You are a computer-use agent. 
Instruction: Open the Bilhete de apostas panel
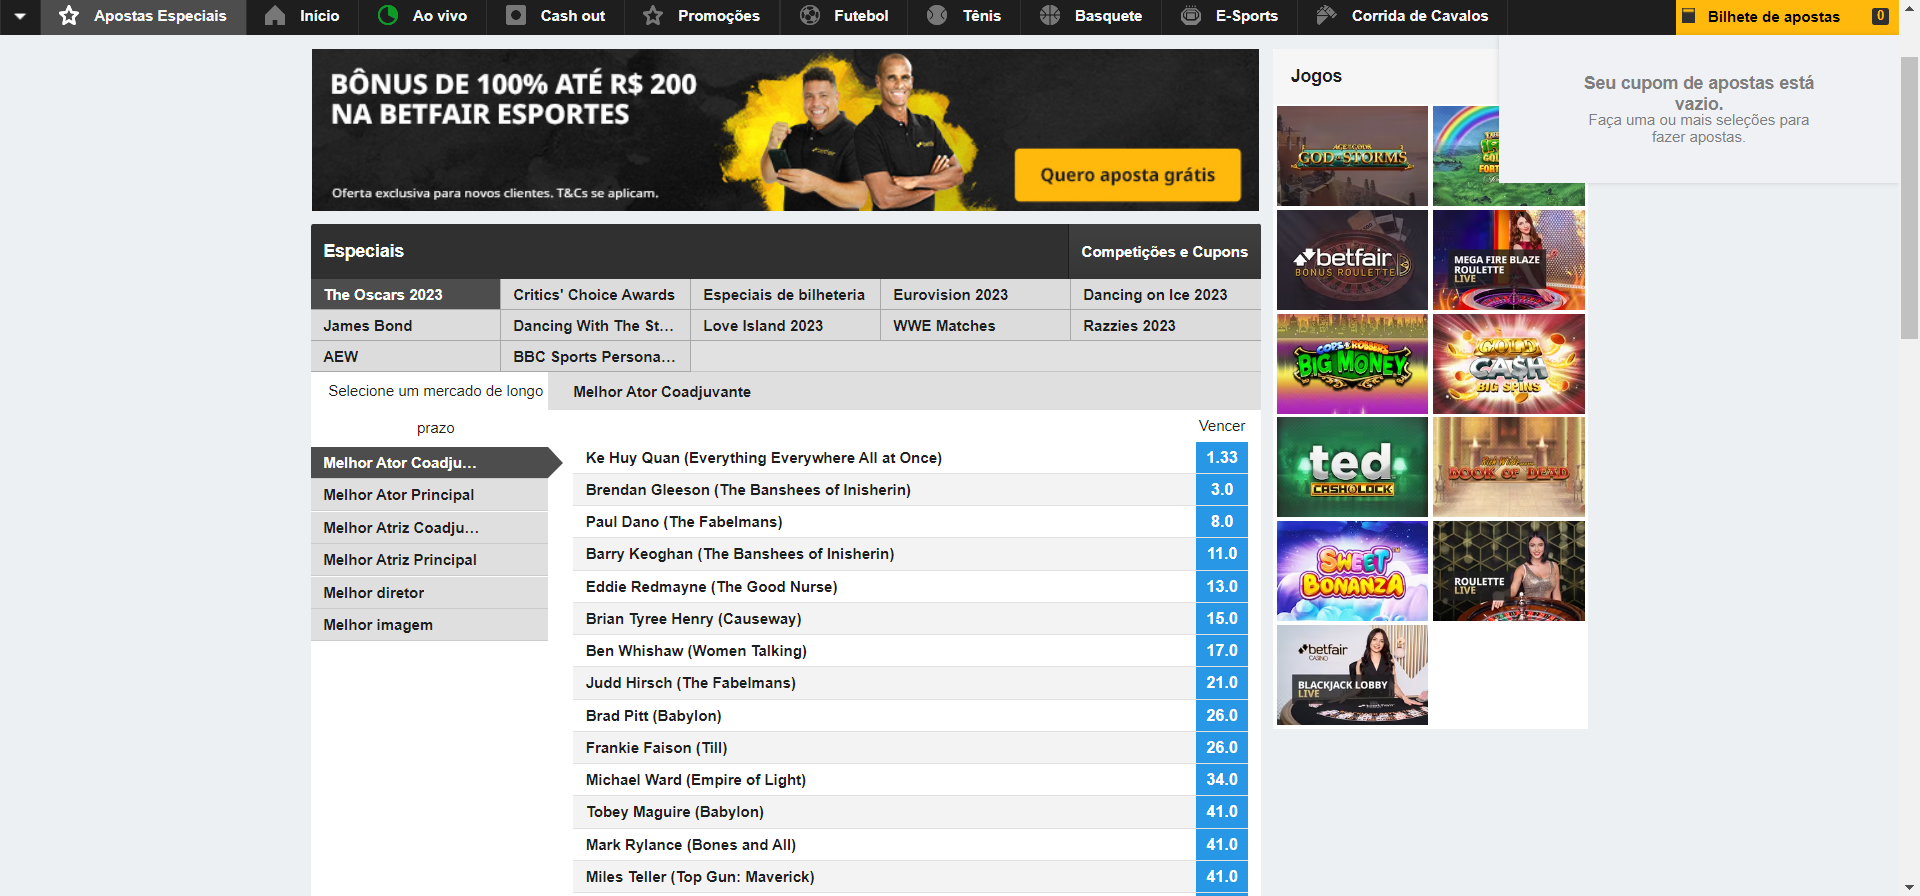click(1787, 16)
